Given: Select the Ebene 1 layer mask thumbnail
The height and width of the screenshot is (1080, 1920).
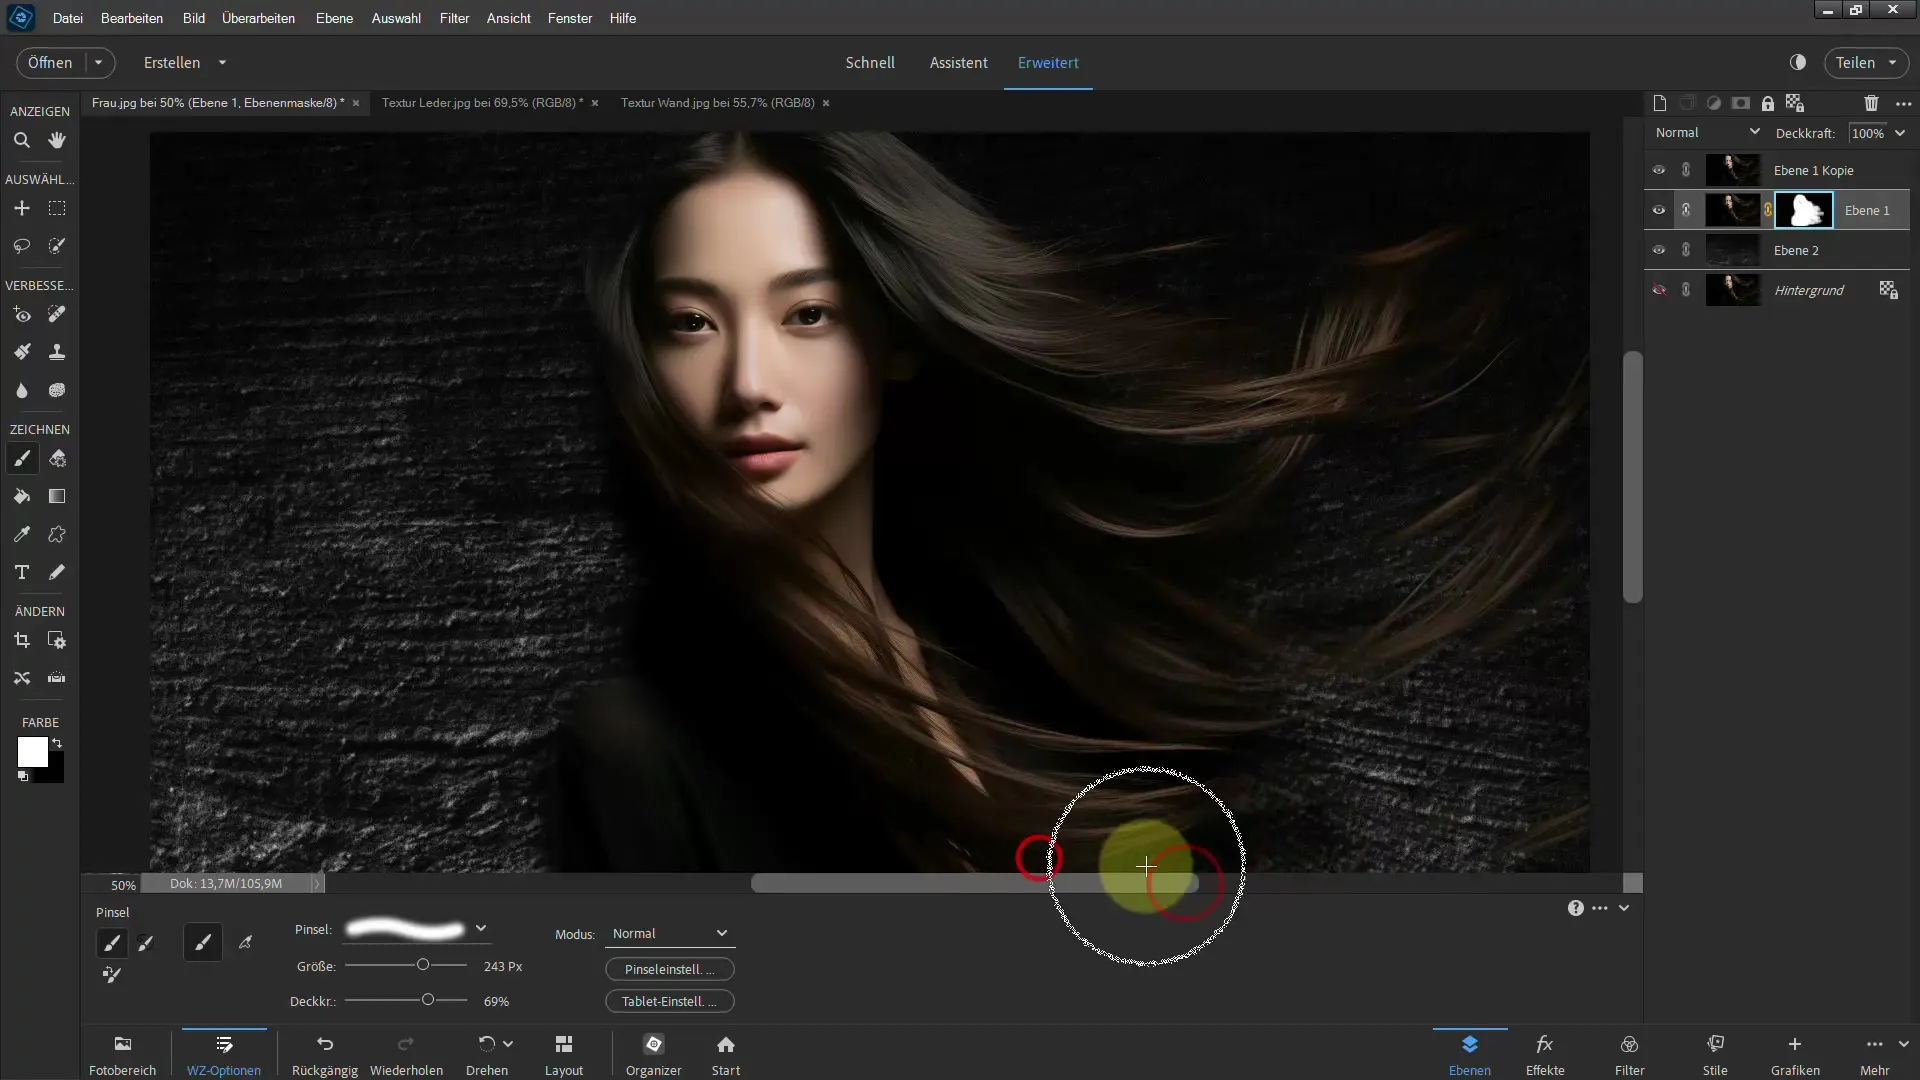Looking at the screenshot, I should click(1804, 210).
